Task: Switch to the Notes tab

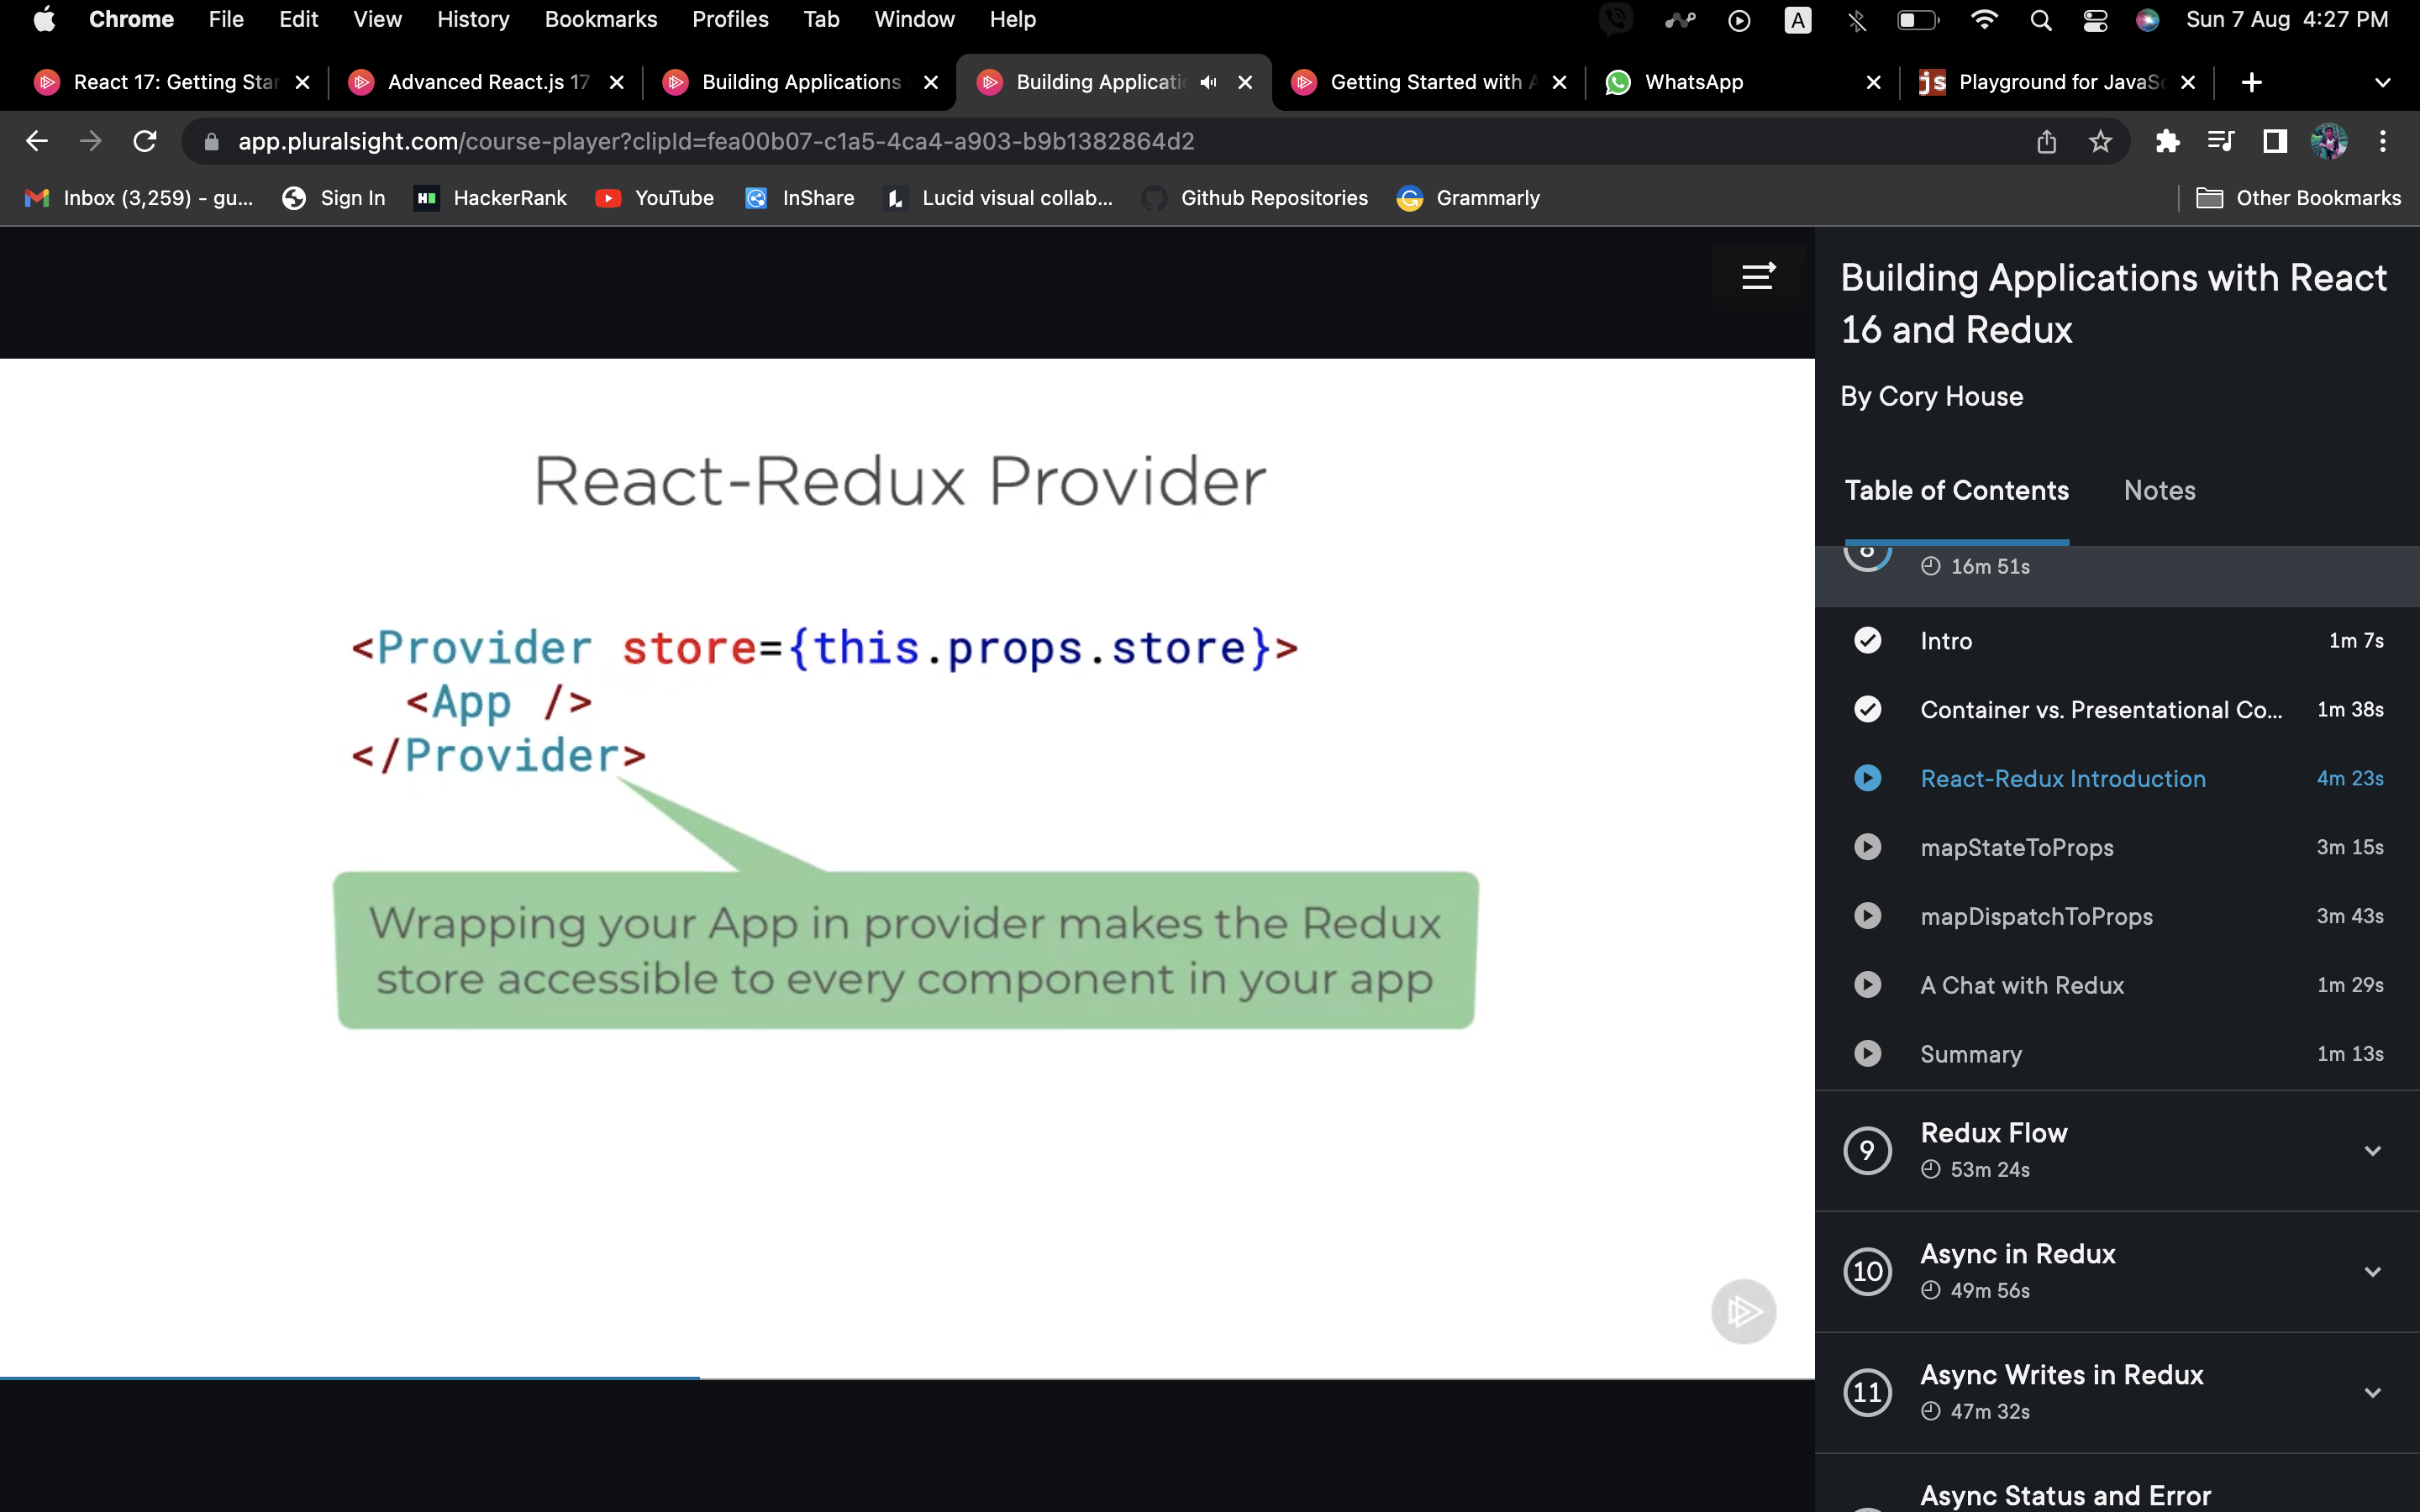Action: tap(2159, 490)
